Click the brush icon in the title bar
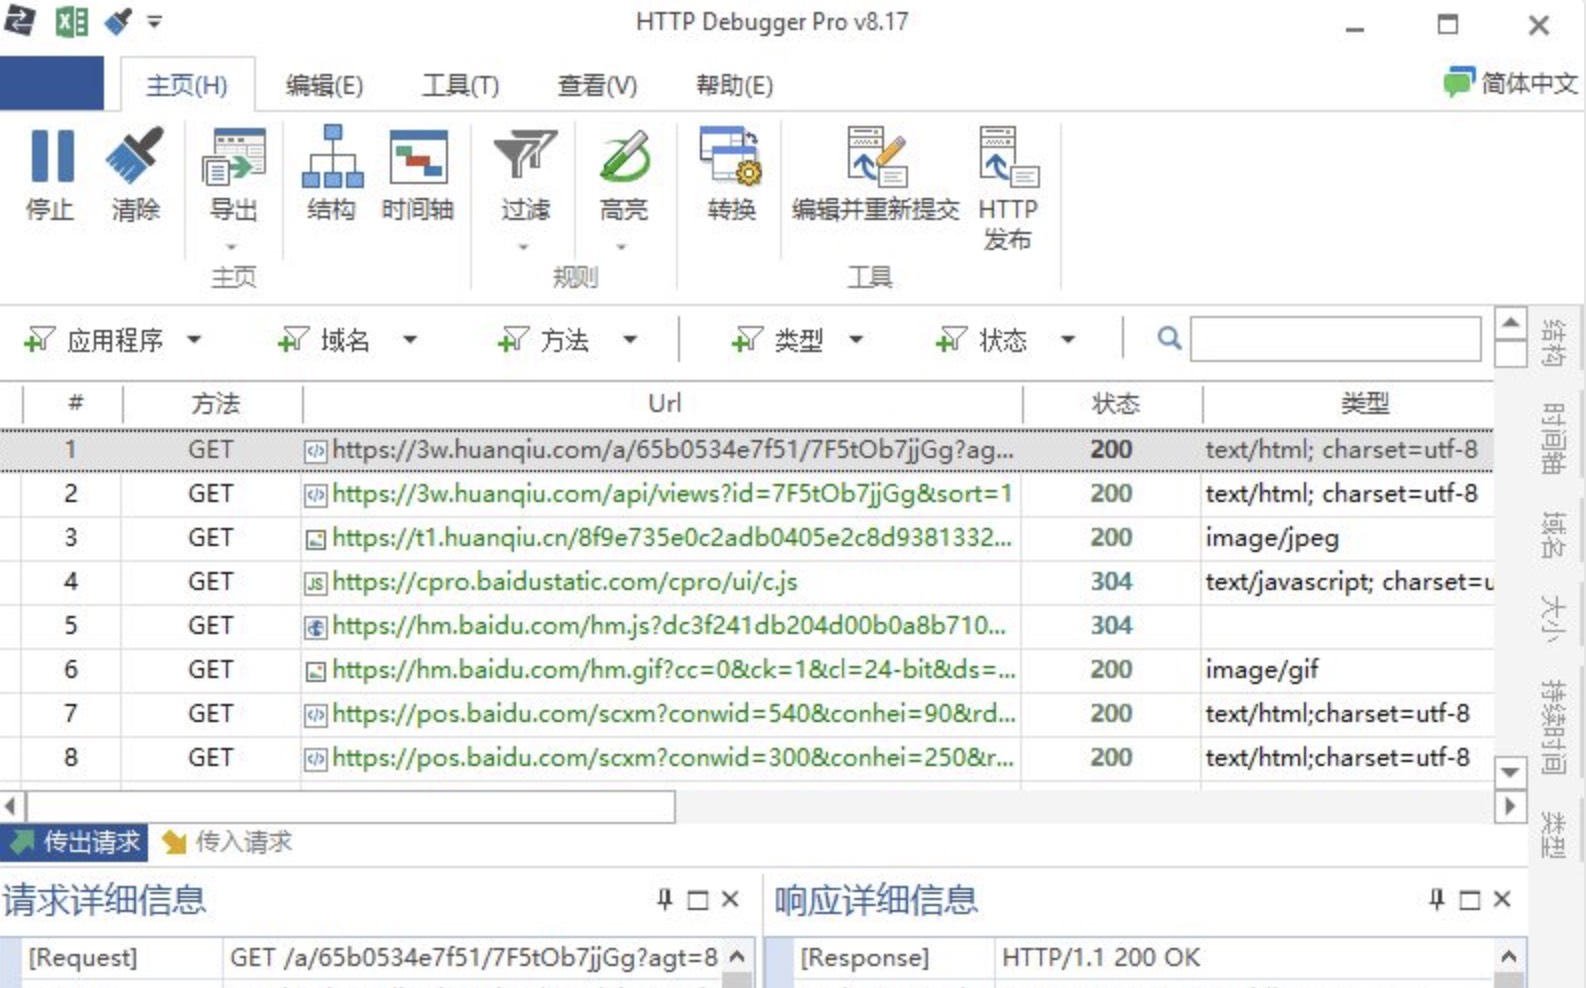Image resolution: width=1586 pixels, height=988 pixels. [118, 21]
